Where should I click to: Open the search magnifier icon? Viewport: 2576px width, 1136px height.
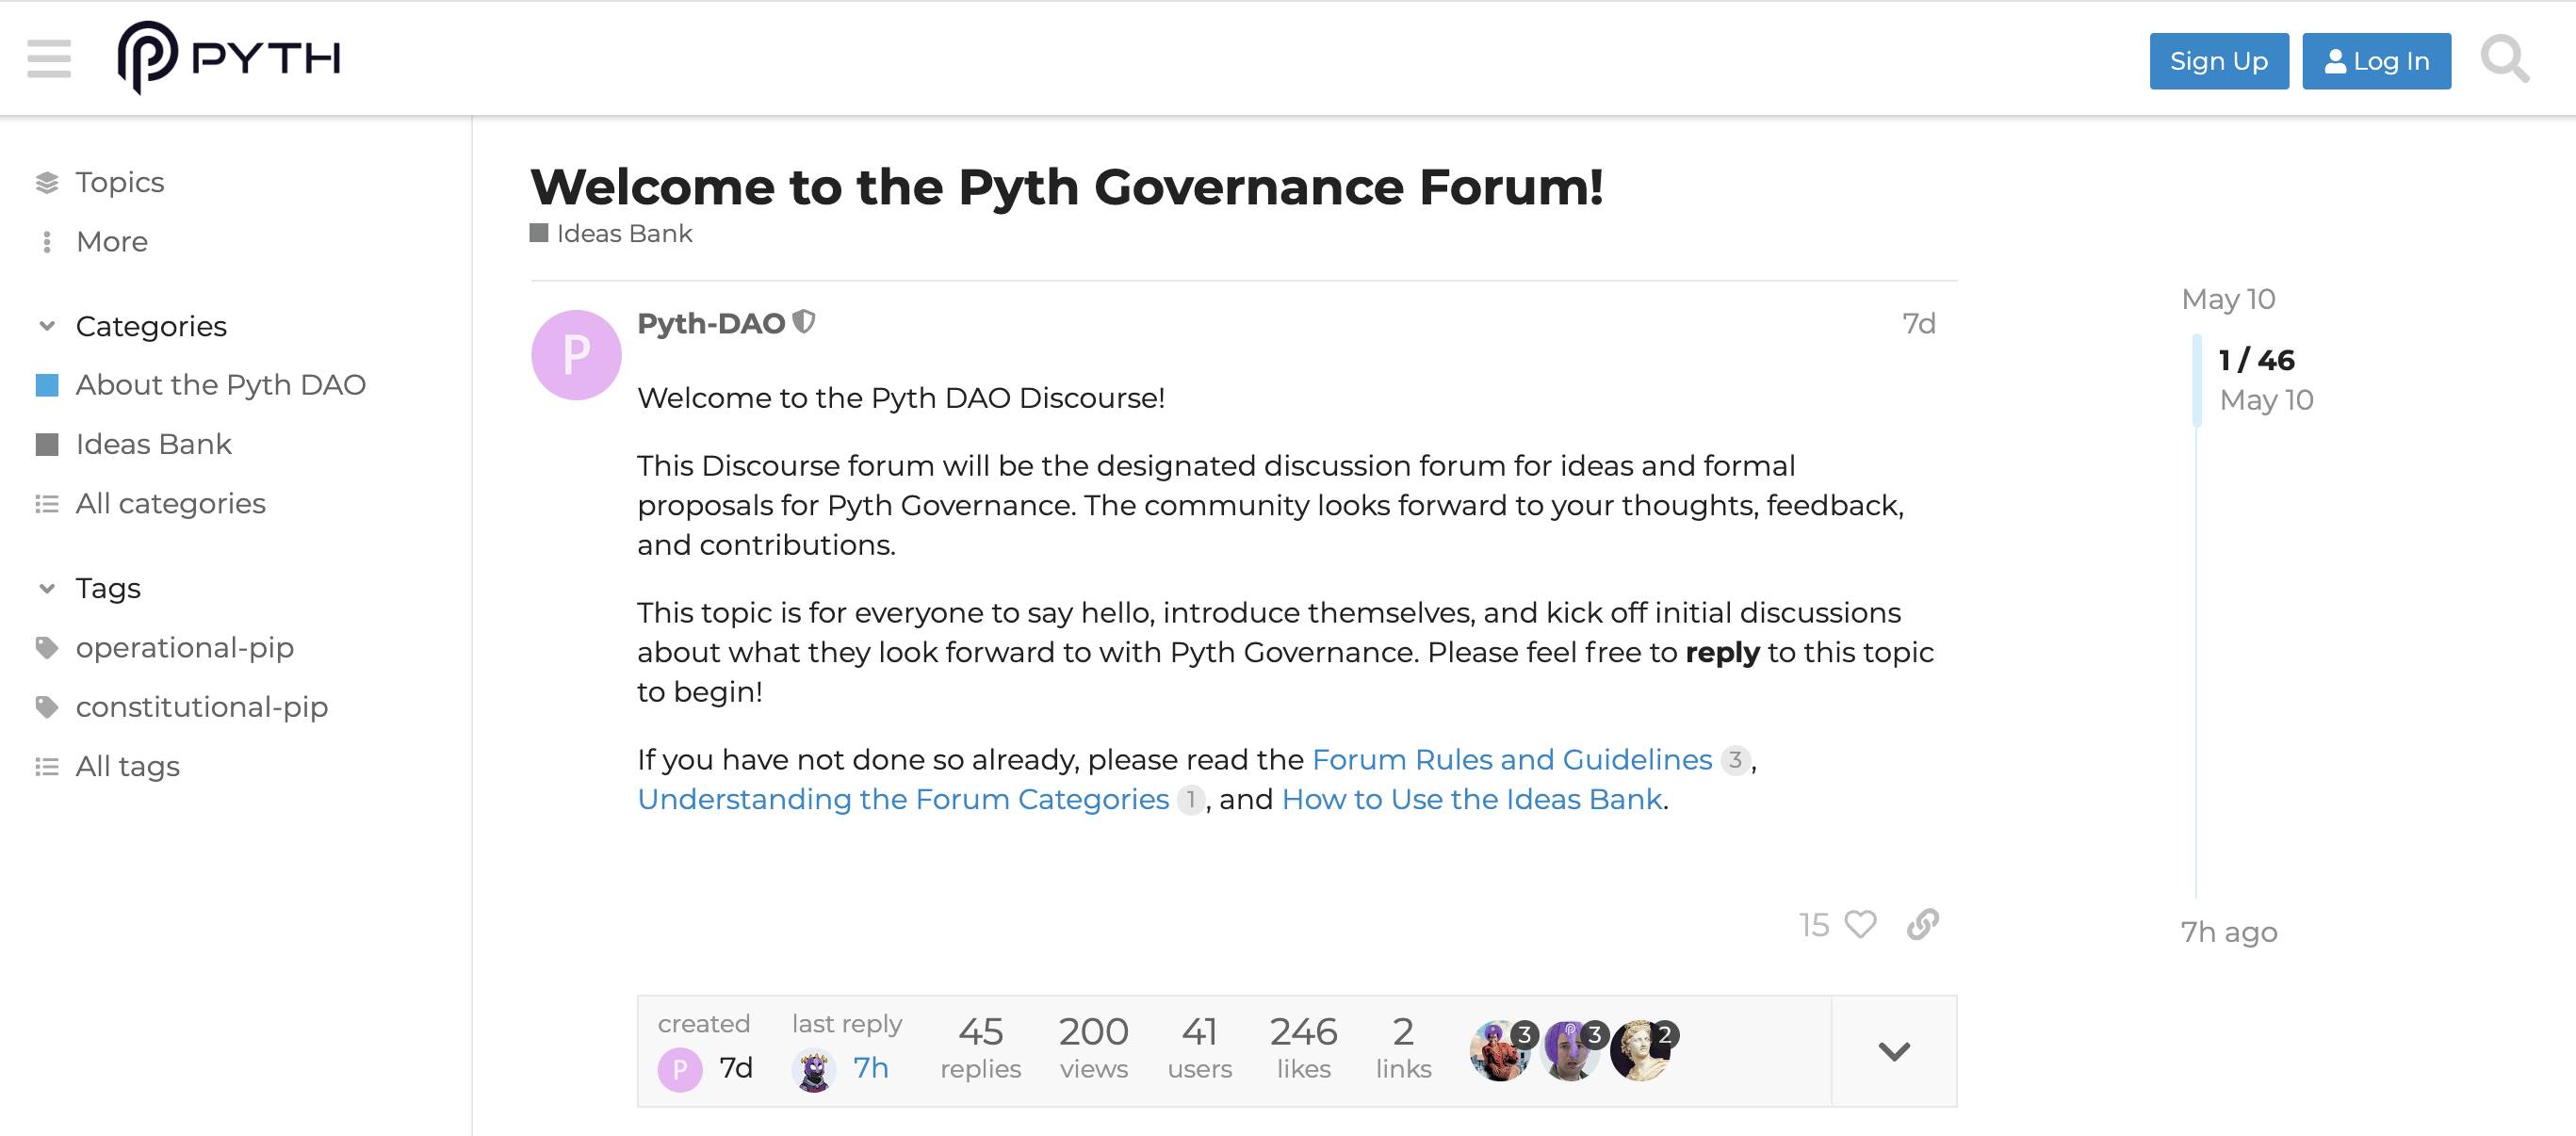coord(2504,60)
